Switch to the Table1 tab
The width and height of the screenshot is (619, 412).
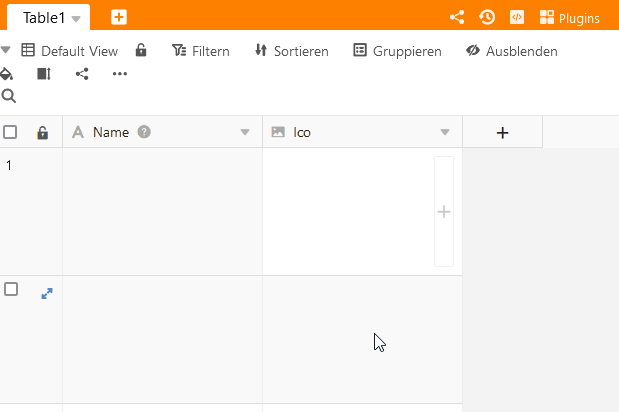coord(43,18)
